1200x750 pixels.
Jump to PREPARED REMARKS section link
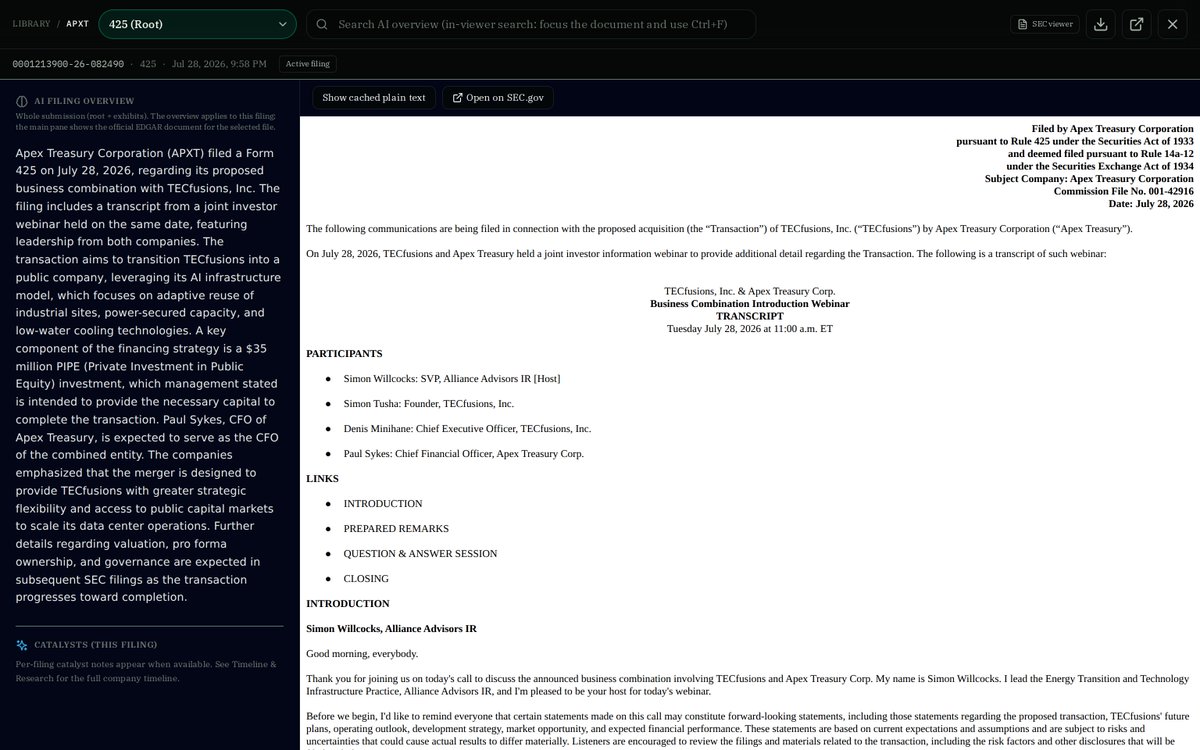[396, 529]
